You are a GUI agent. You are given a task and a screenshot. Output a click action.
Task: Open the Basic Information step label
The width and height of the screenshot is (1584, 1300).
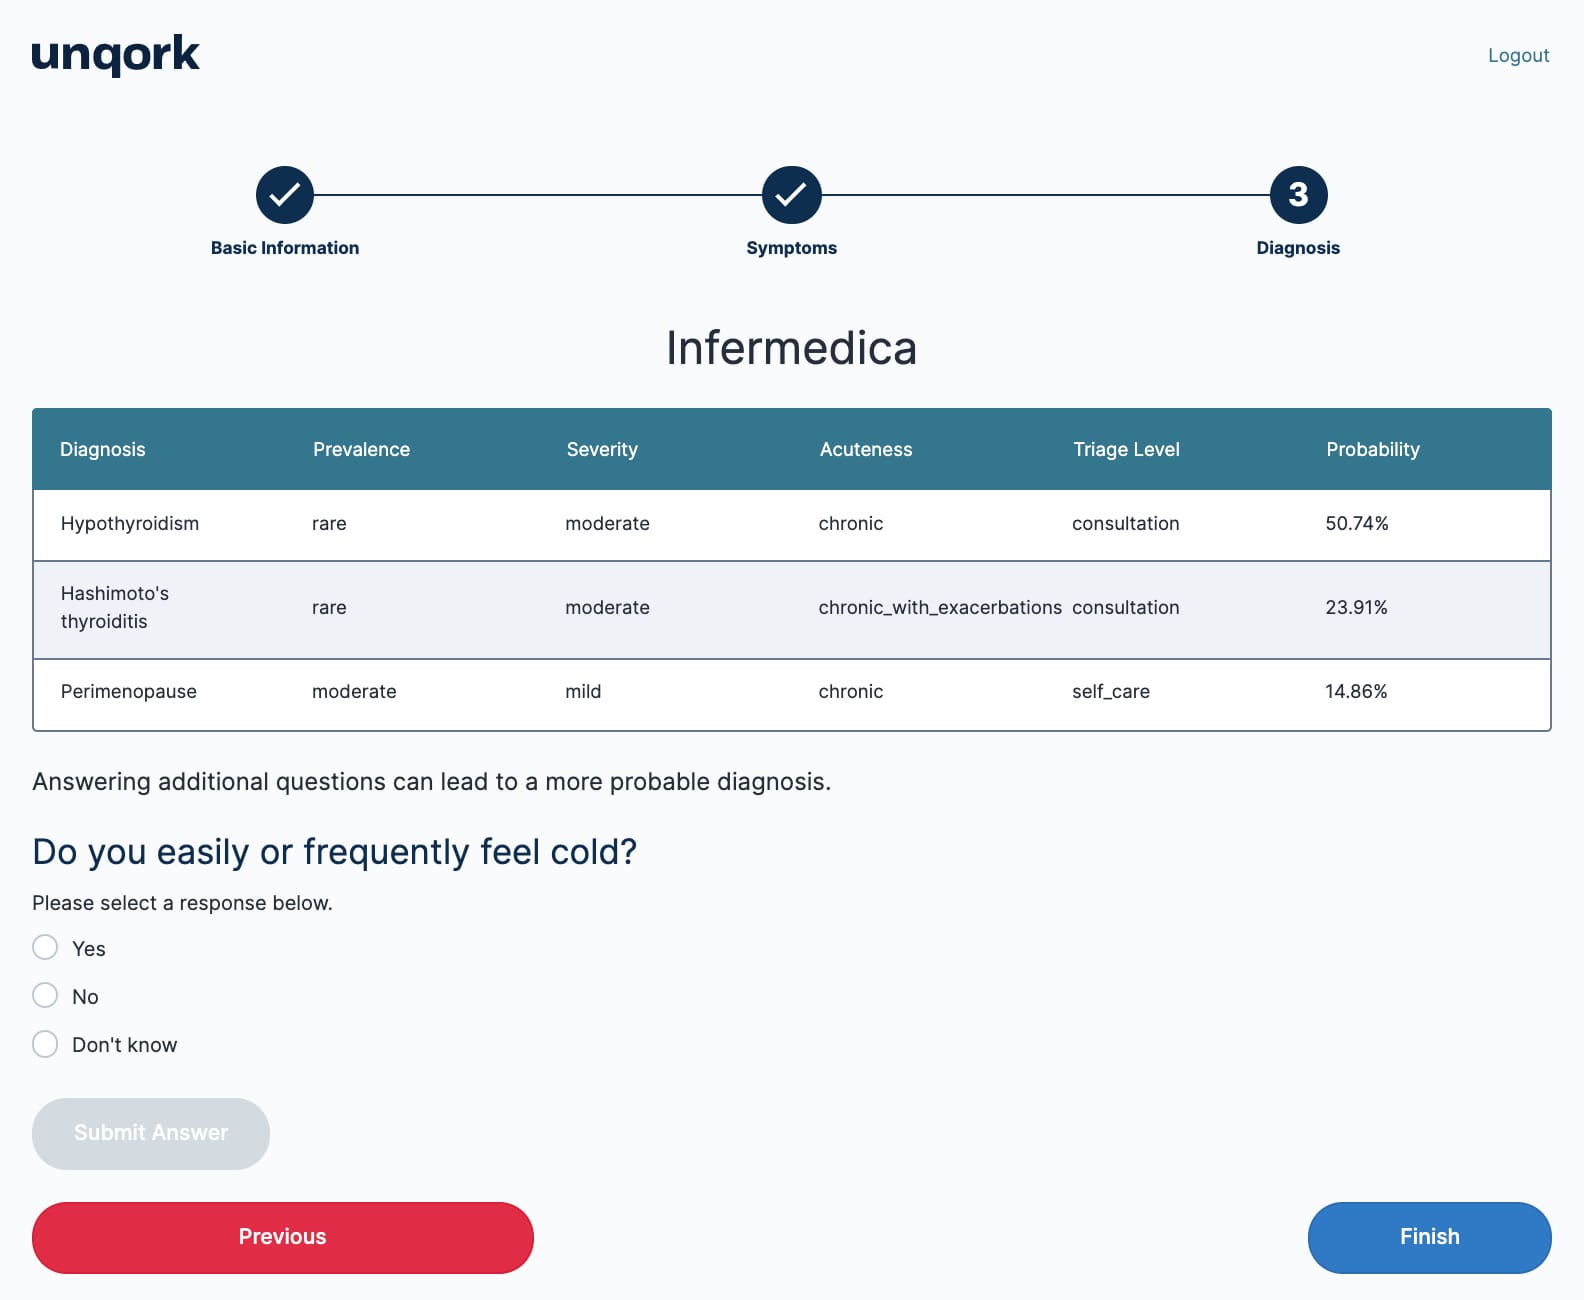coord(285,248)
